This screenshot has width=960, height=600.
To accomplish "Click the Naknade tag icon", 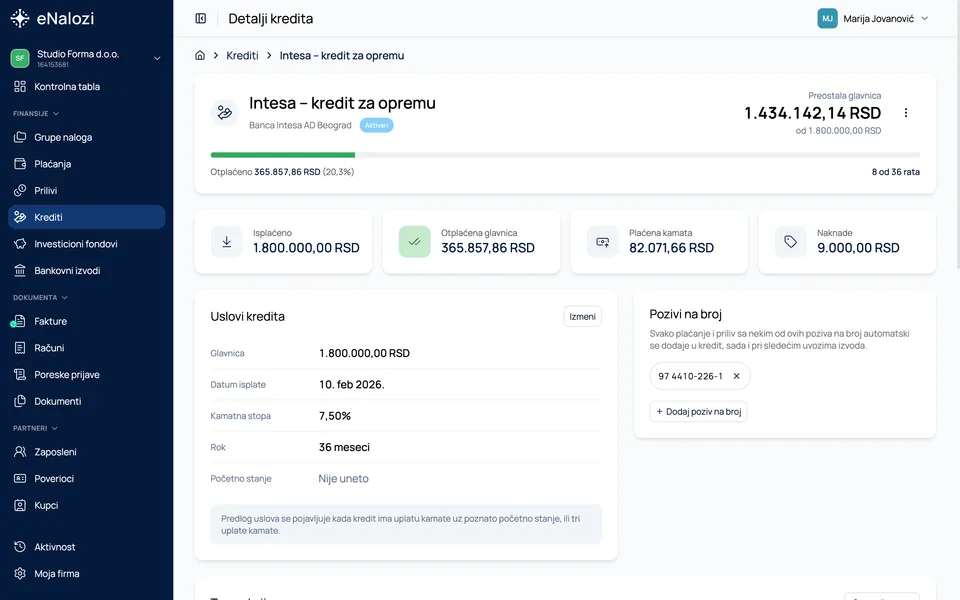I will 790,242.
